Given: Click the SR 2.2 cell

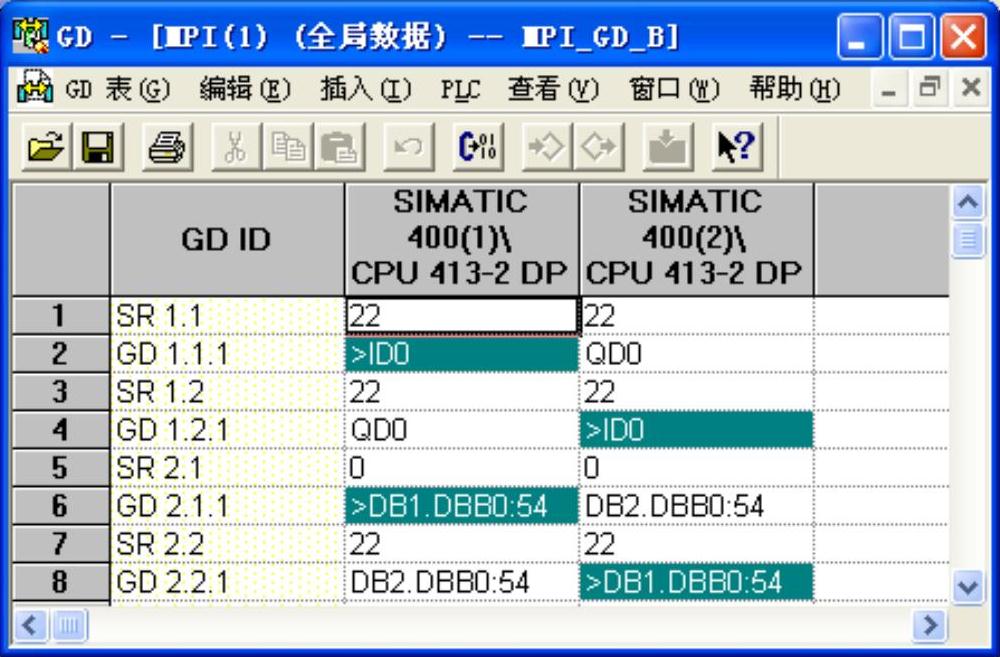Looking at the screenshot, I should (227, 544).
